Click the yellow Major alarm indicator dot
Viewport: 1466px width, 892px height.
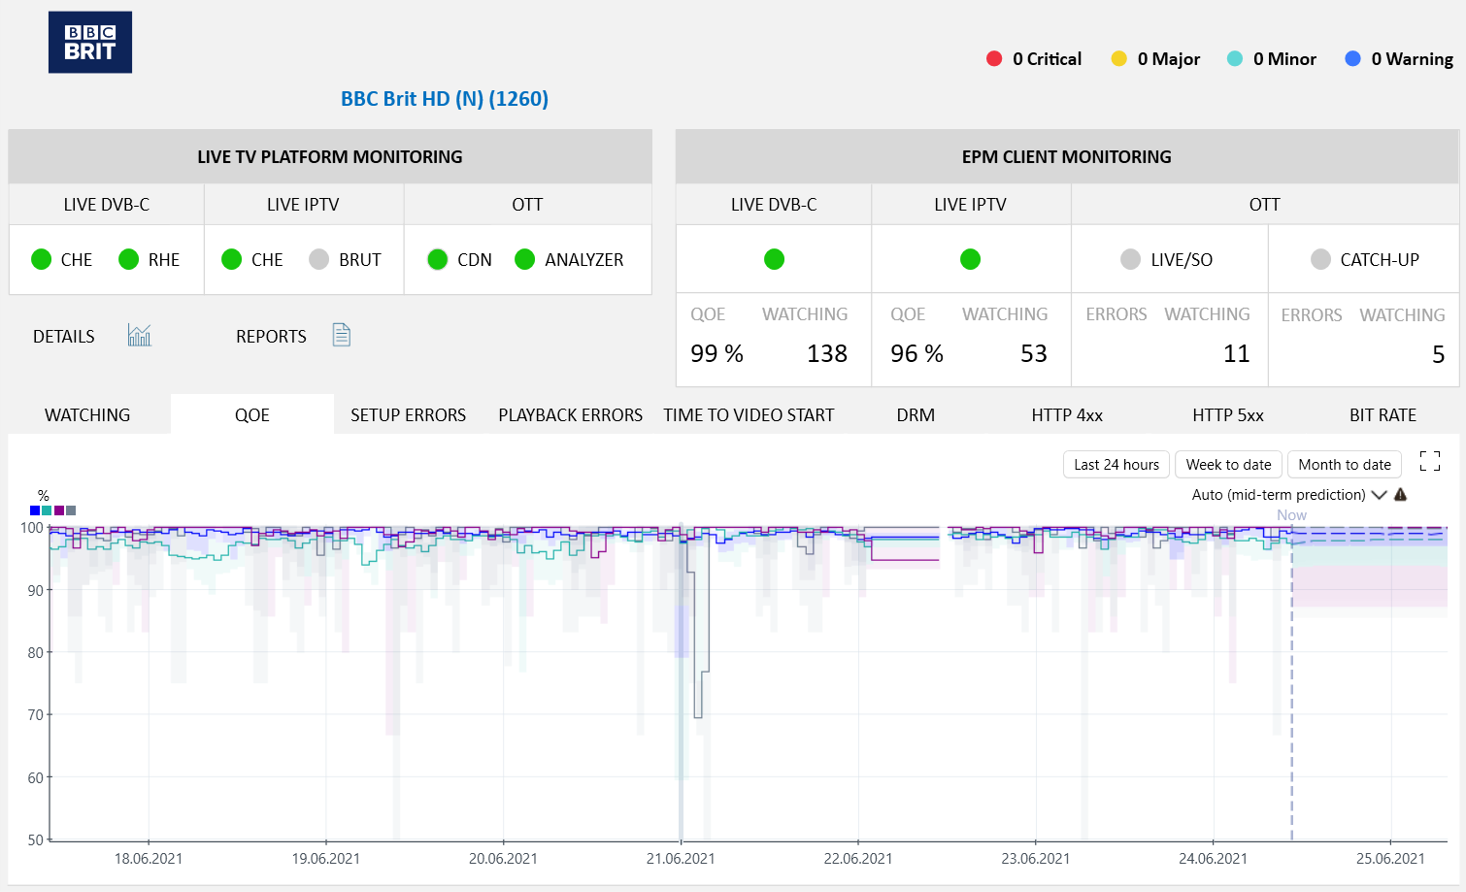(1119, 59)
